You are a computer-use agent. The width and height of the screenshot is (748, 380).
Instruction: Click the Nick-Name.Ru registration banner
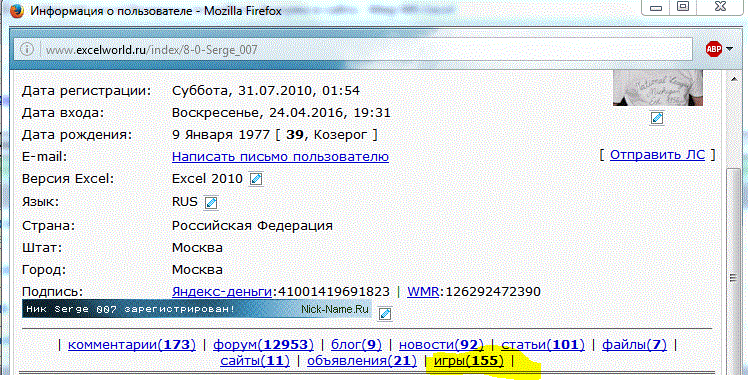197,309
